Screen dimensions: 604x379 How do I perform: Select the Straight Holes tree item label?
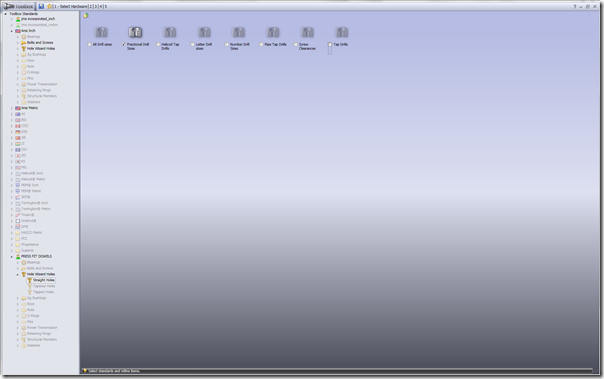(x=44, y=280)
